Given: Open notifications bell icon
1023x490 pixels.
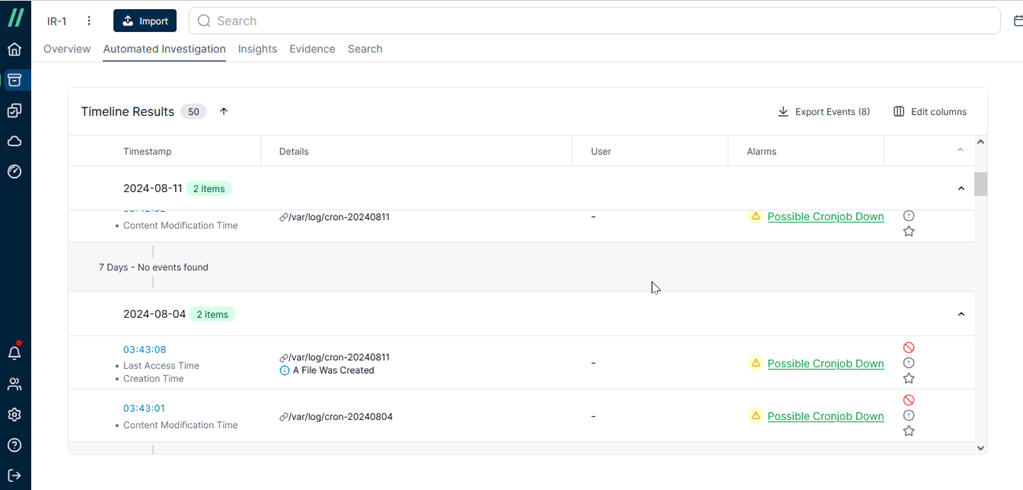Looking at the screenshot, I should [14, 352].
